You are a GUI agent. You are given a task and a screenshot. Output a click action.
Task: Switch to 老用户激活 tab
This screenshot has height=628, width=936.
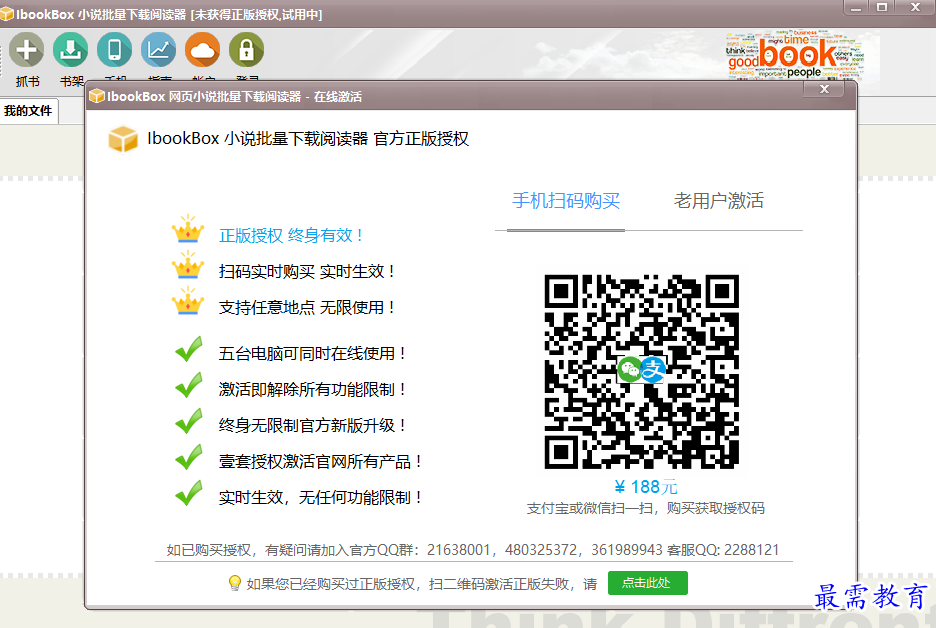(719, 201)
